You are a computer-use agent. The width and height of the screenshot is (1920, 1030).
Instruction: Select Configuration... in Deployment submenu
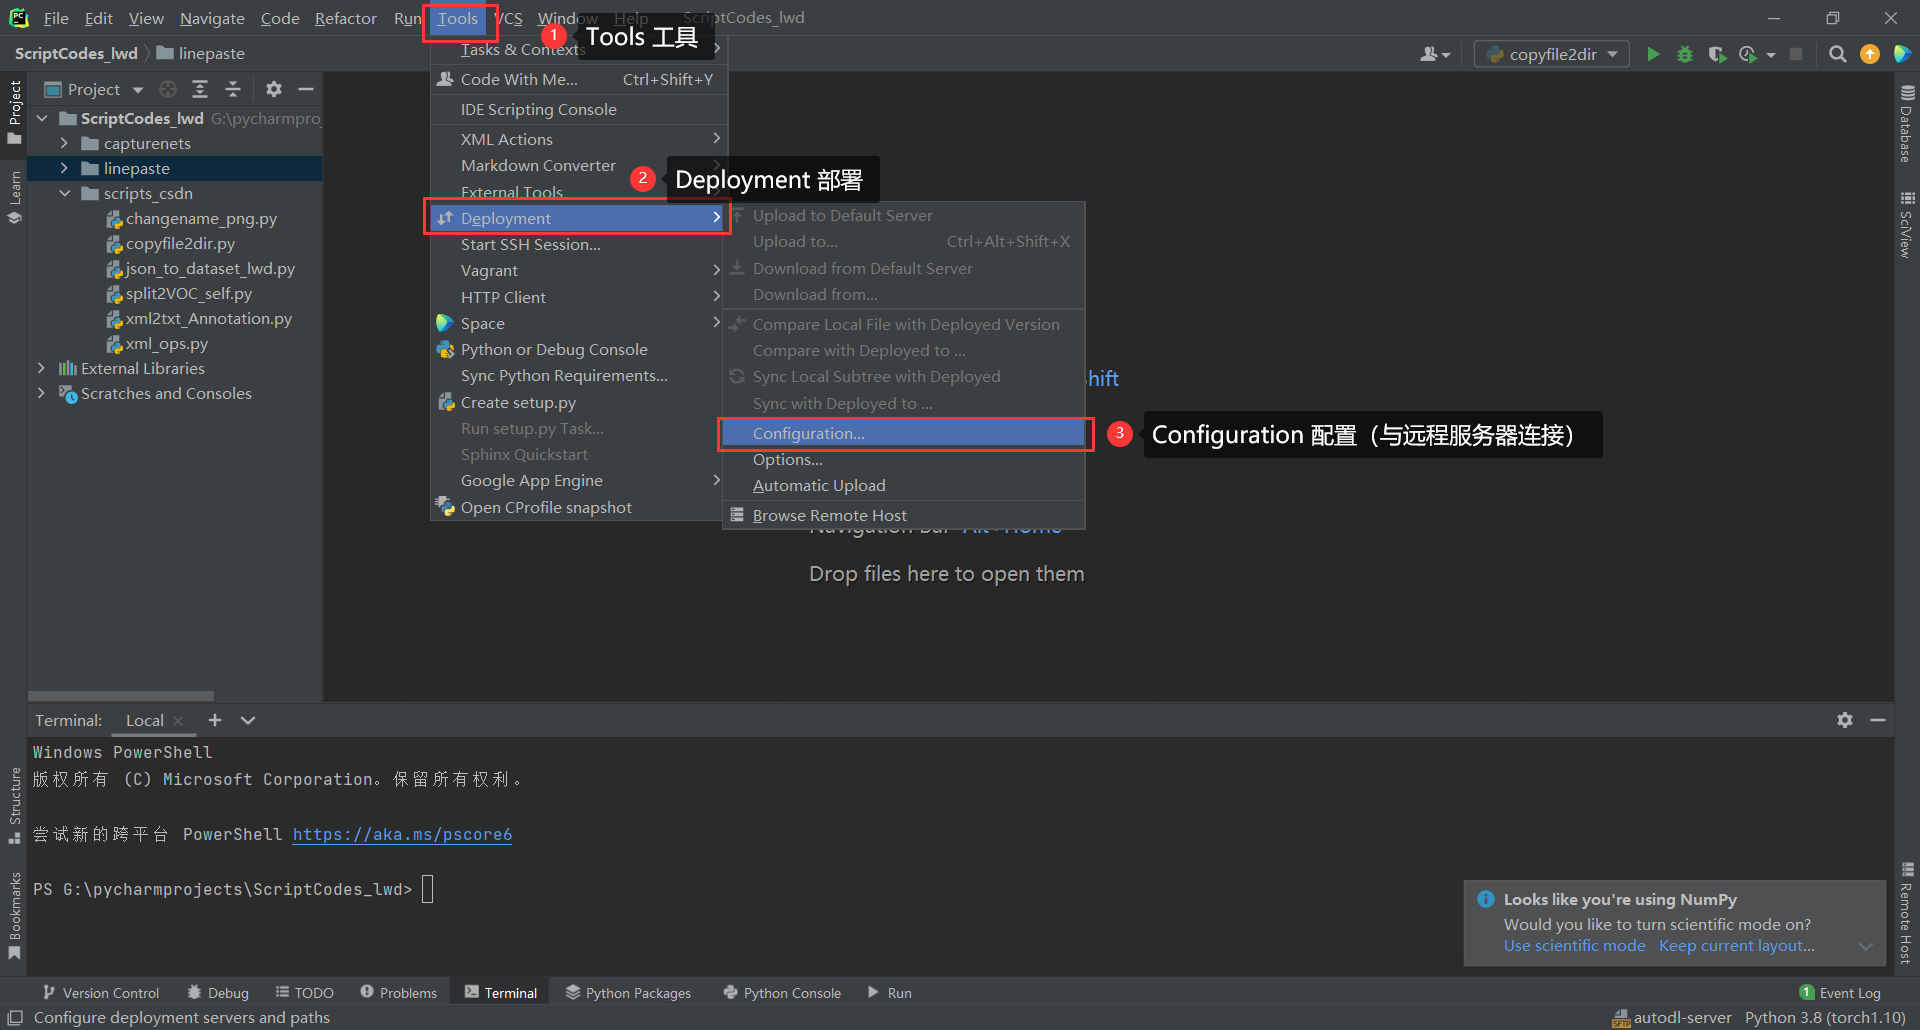tap(905, 433)
